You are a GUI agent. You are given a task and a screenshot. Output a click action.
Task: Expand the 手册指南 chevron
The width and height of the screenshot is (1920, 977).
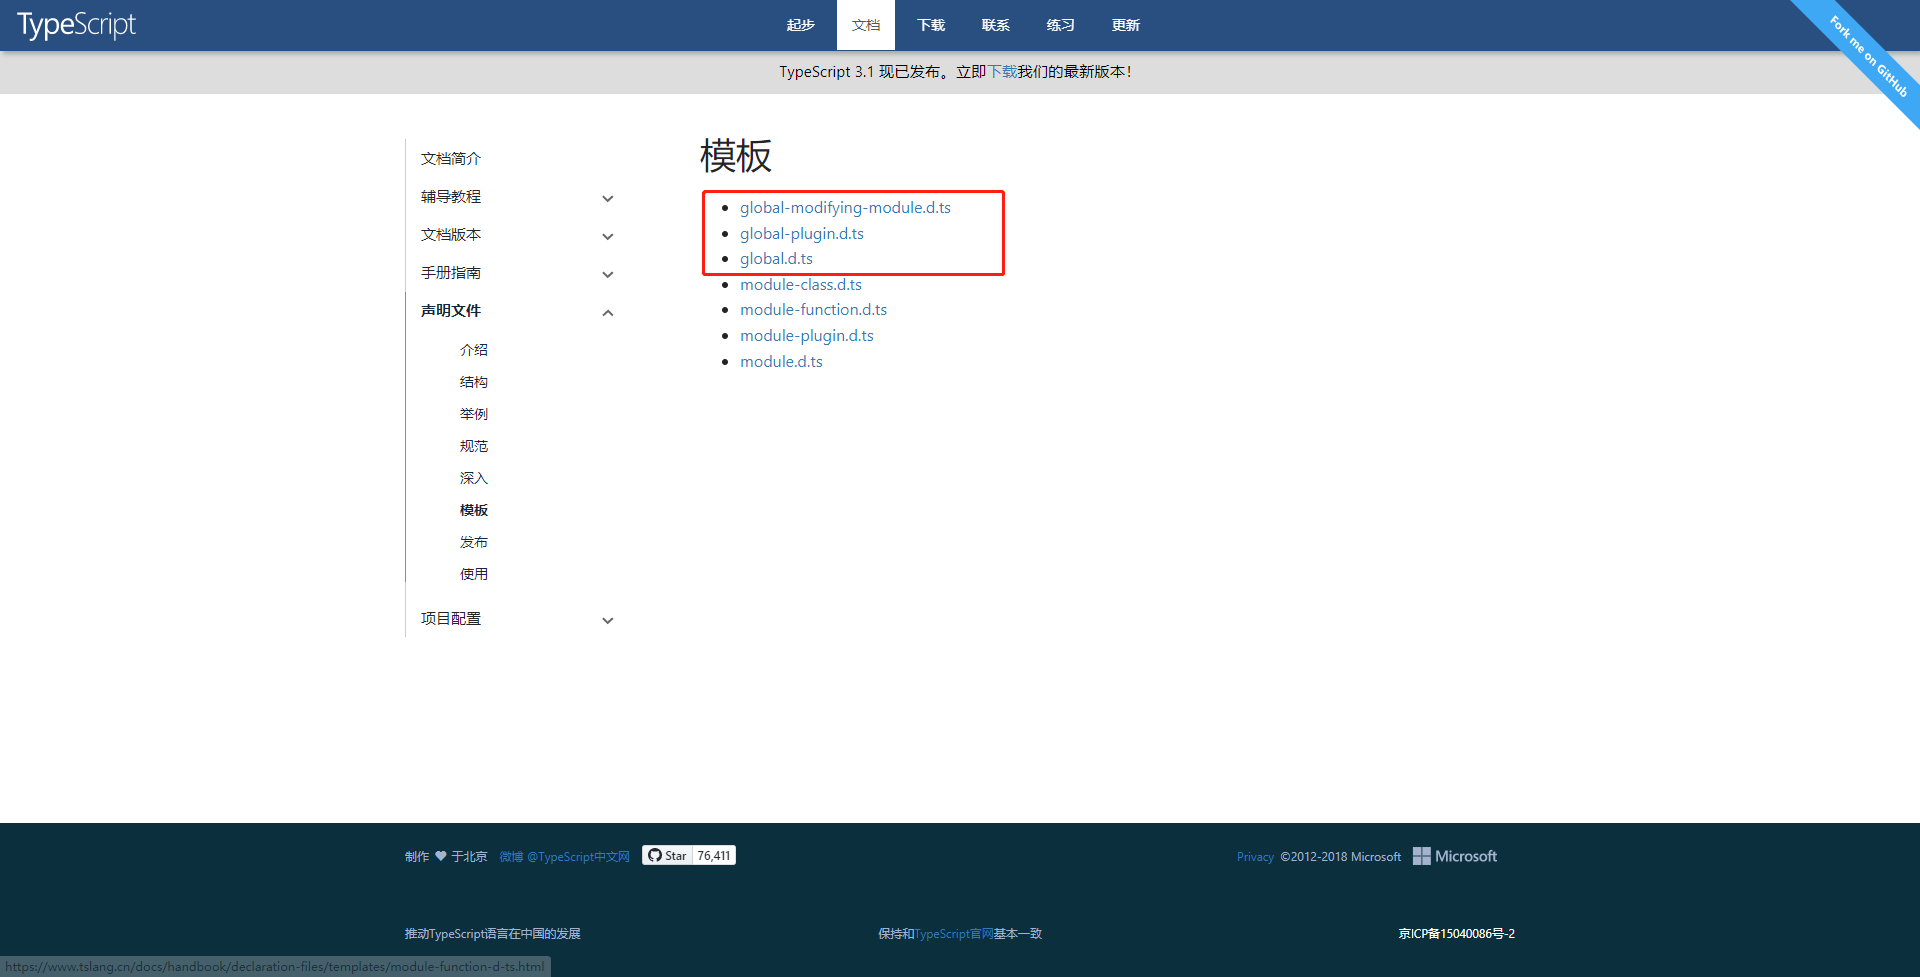[607, 275]
